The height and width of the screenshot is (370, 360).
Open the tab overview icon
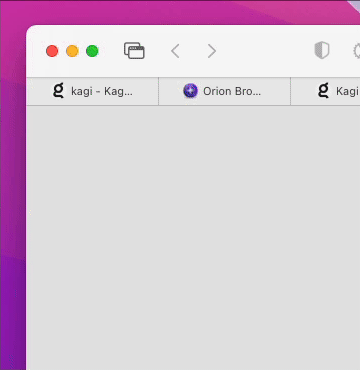coord(134,51)
